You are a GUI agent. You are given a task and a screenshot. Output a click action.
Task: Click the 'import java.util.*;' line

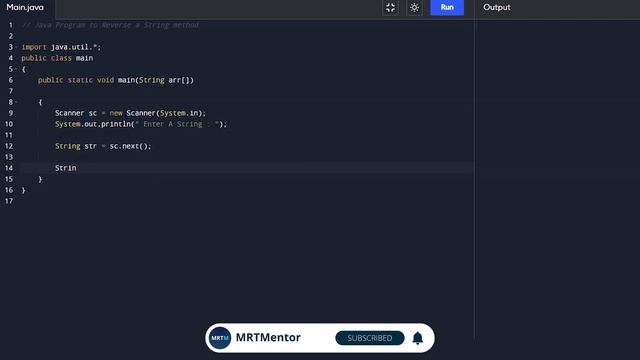point(61,47)
